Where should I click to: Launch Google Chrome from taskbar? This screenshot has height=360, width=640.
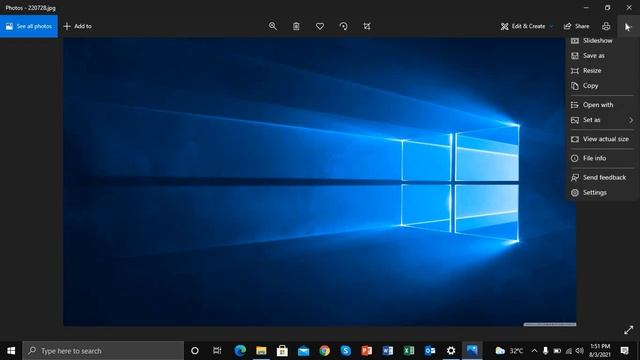[x=324, y=351]
